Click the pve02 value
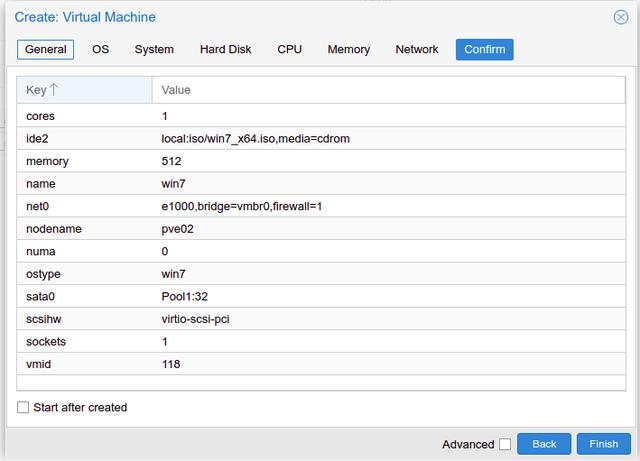Viewport: 640px width, 461px height. pyautogui.click(x=178, y=229)
